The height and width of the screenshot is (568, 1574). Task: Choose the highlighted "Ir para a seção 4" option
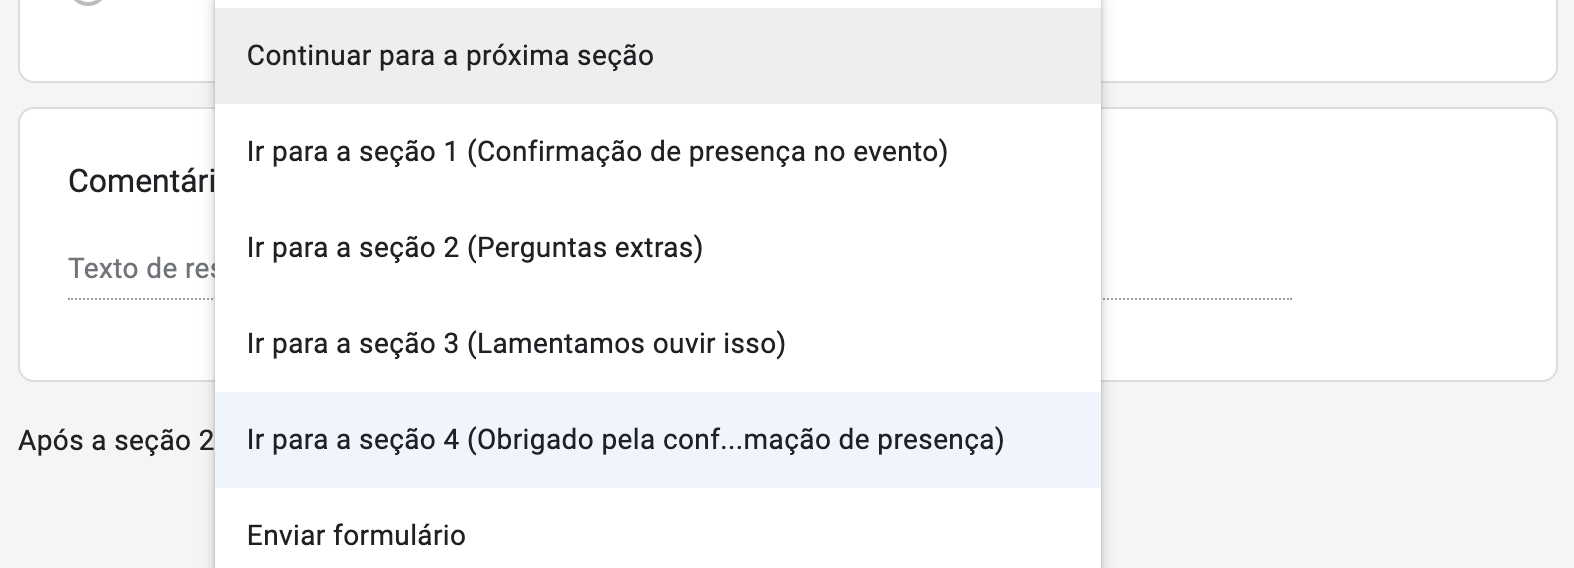pos(625,440)
